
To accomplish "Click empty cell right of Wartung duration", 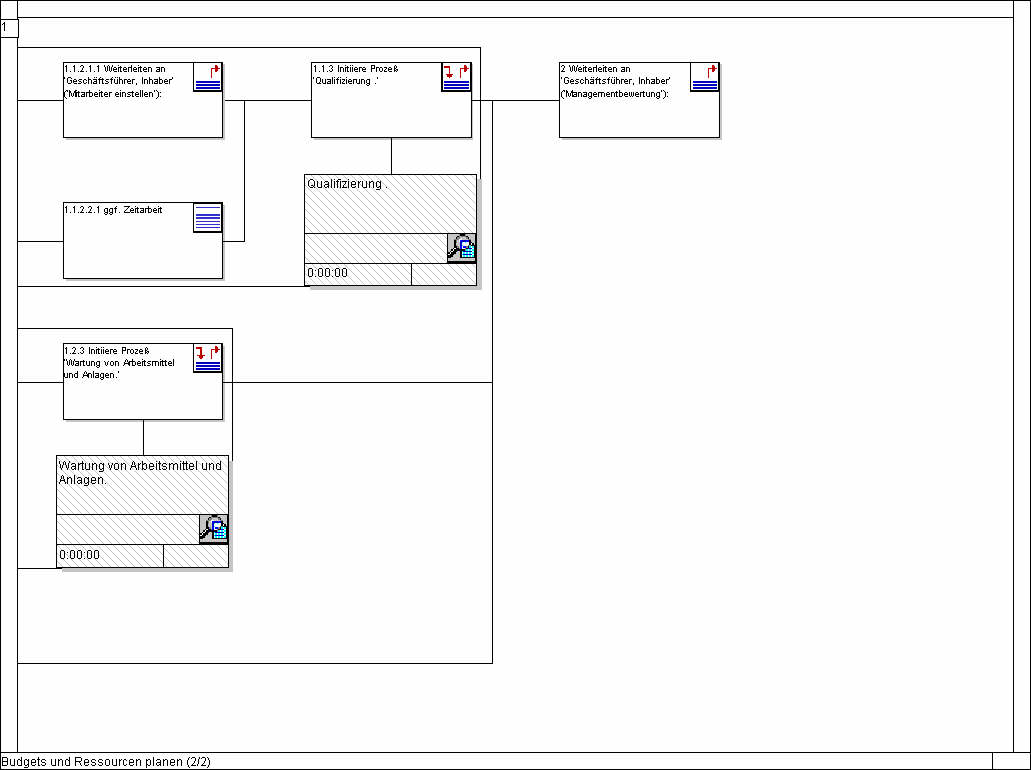I will (195, 556).
